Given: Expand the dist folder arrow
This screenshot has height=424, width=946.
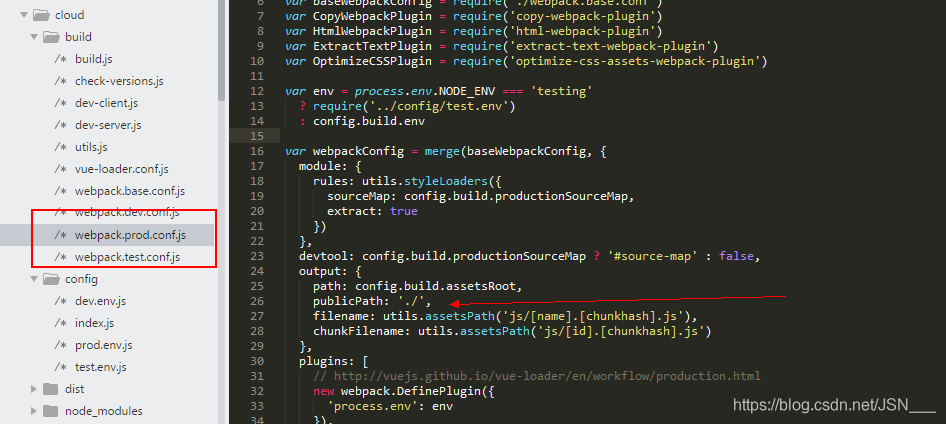Looking at the screenshot, I should tap(34, 389).
